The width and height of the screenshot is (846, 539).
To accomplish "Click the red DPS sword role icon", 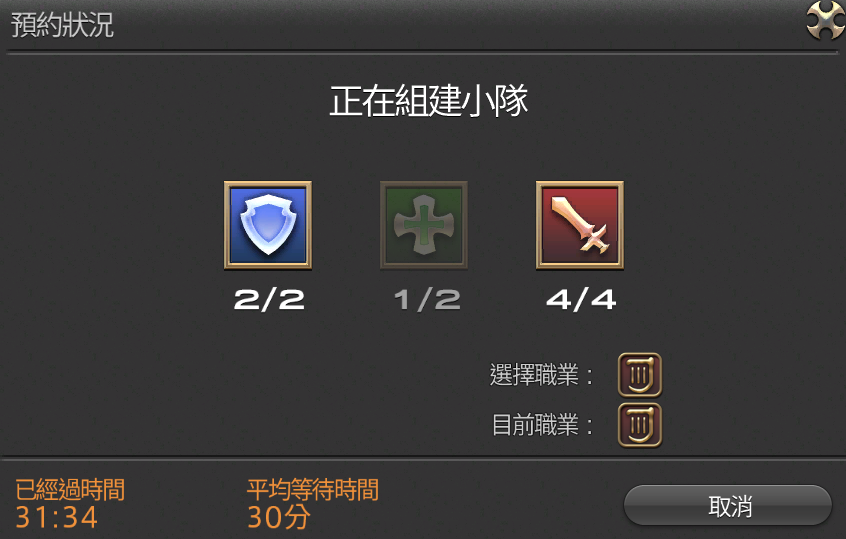I will click(x=580, y=225).
